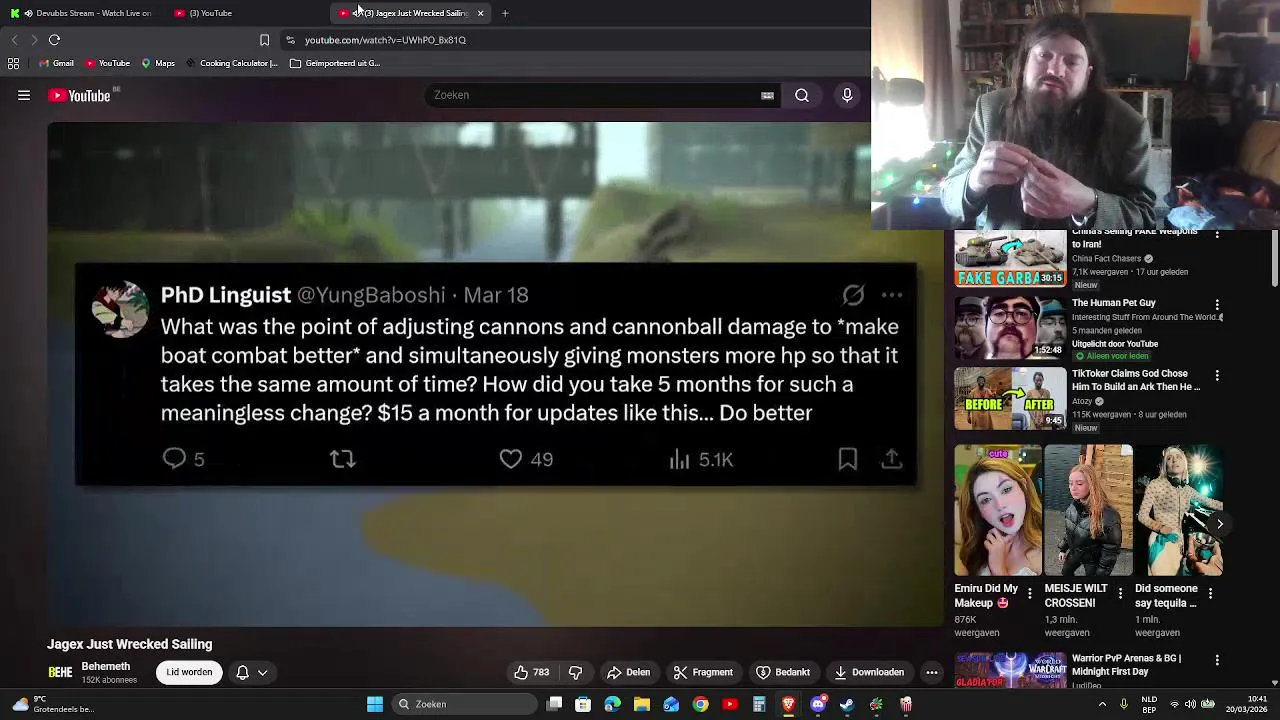Click the Bedankt thanks button
The image size is (1280, 720).
click(783, 672)
